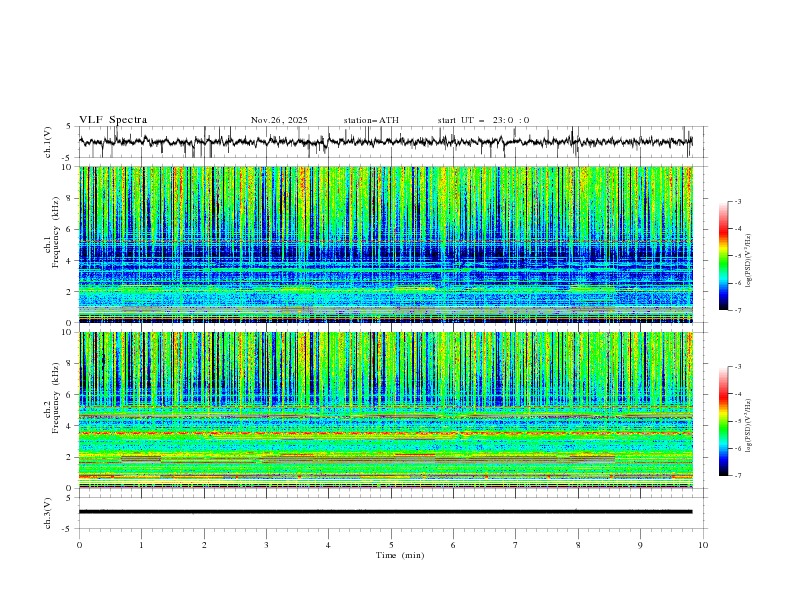Image resolution: width=792 pixels, height=612 pixels.
Task: Click the lower colorbar 'log(PSD)(V²/Hz)' label
Action: pos(749,425)
